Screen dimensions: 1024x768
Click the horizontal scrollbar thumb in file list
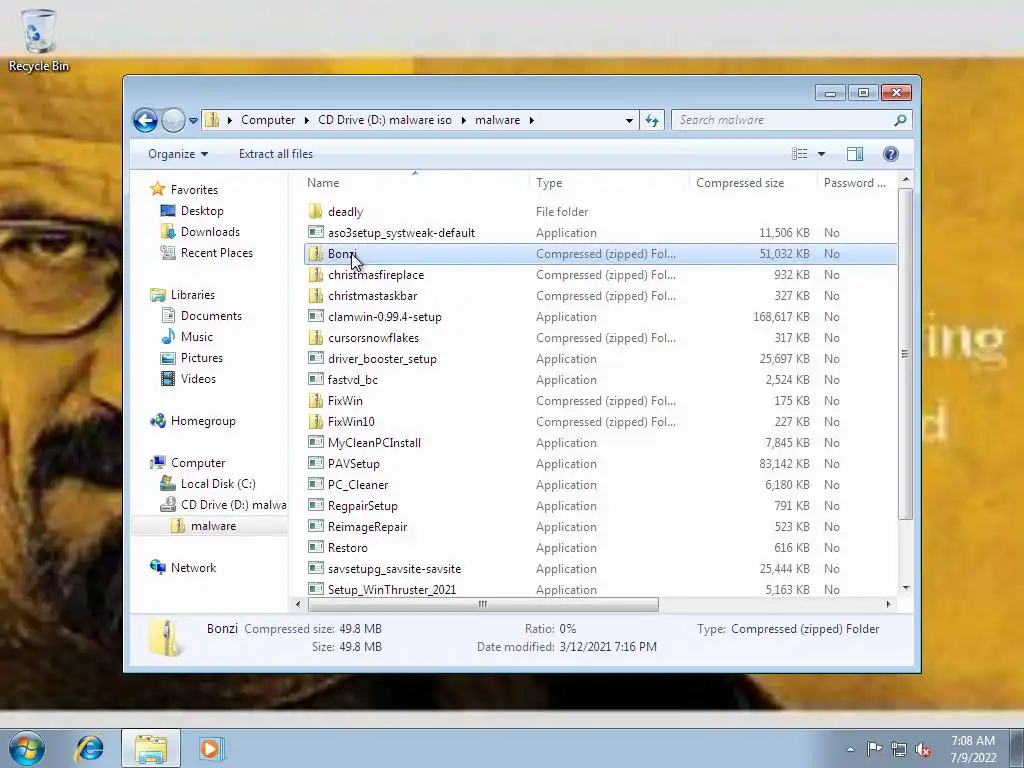[483, 605]
